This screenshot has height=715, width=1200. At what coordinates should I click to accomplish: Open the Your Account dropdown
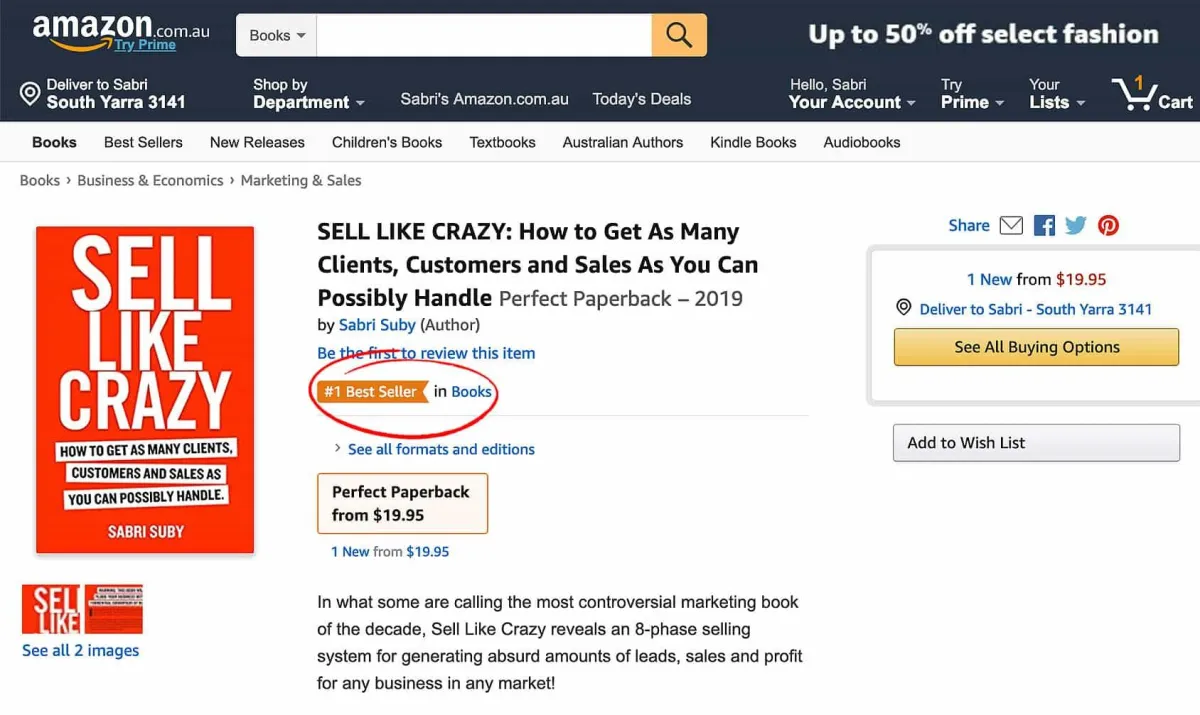tap(851, 93)
